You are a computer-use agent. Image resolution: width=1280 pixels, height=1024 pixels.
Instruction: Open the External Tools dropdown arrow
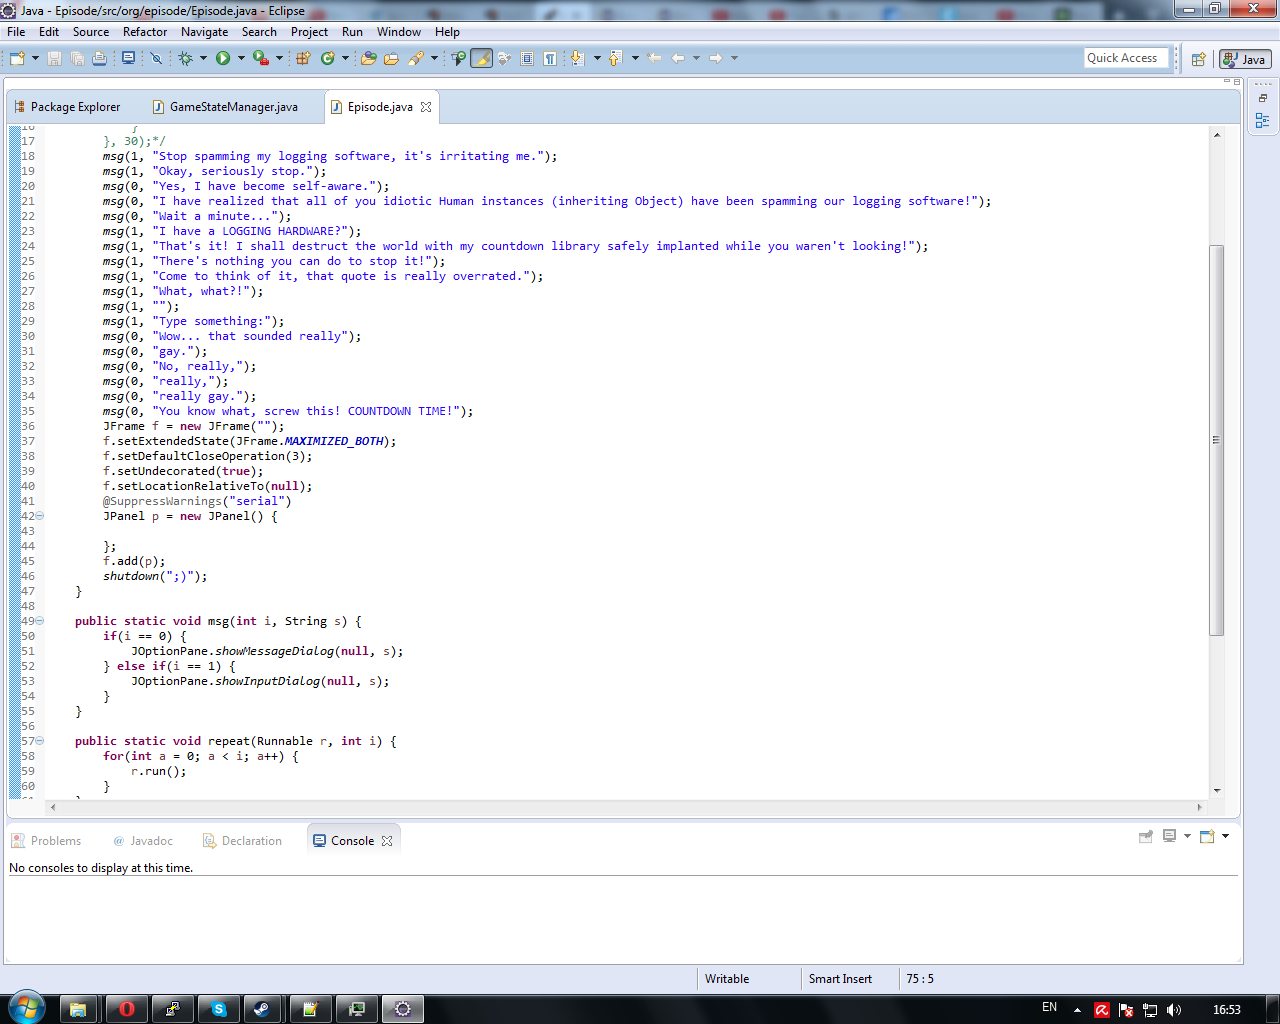279,58
